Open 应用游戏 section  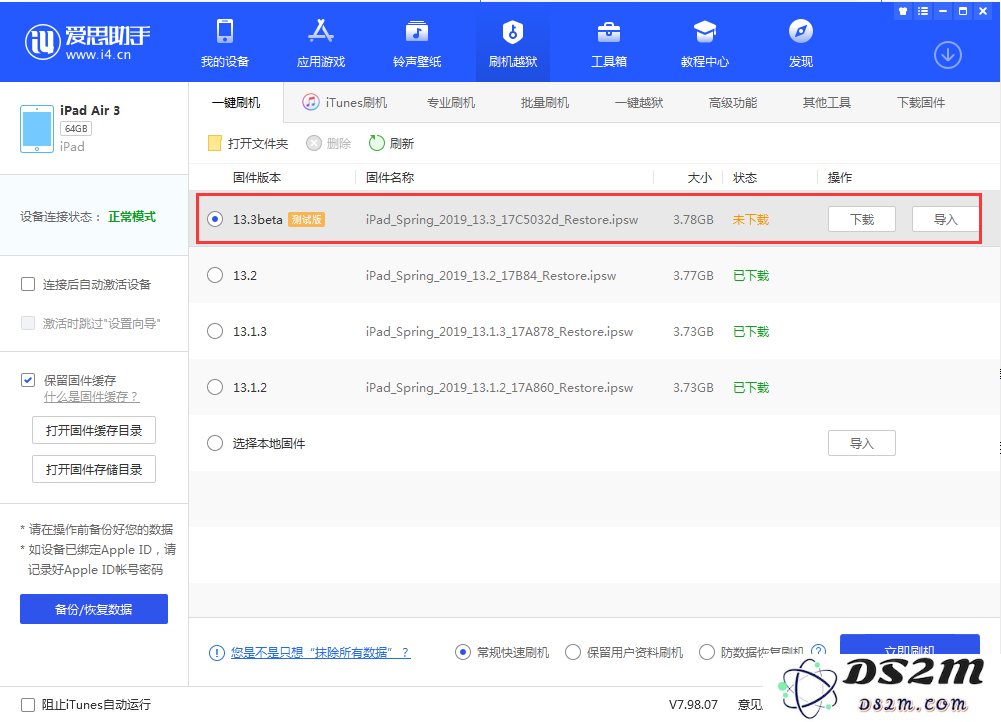320,43
